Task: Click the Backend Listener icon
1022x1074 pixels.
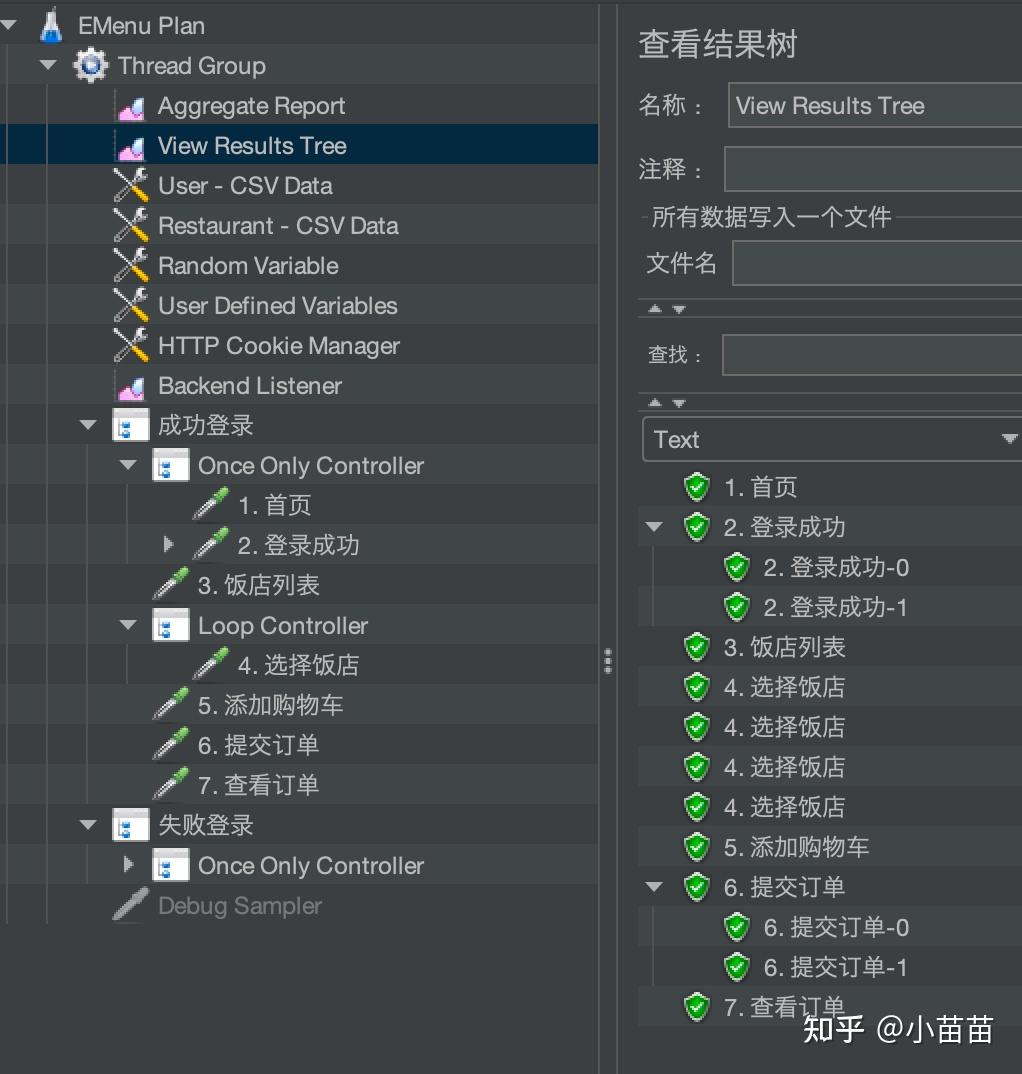Action: [132, 388]
